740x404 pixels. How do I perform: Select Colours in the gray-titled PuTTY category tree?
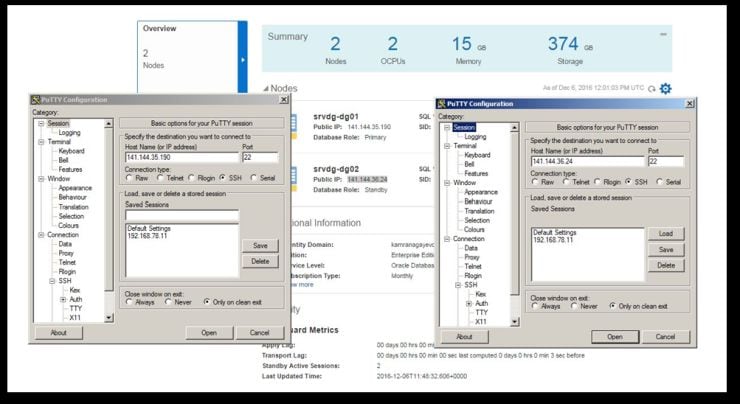(68, 226)
